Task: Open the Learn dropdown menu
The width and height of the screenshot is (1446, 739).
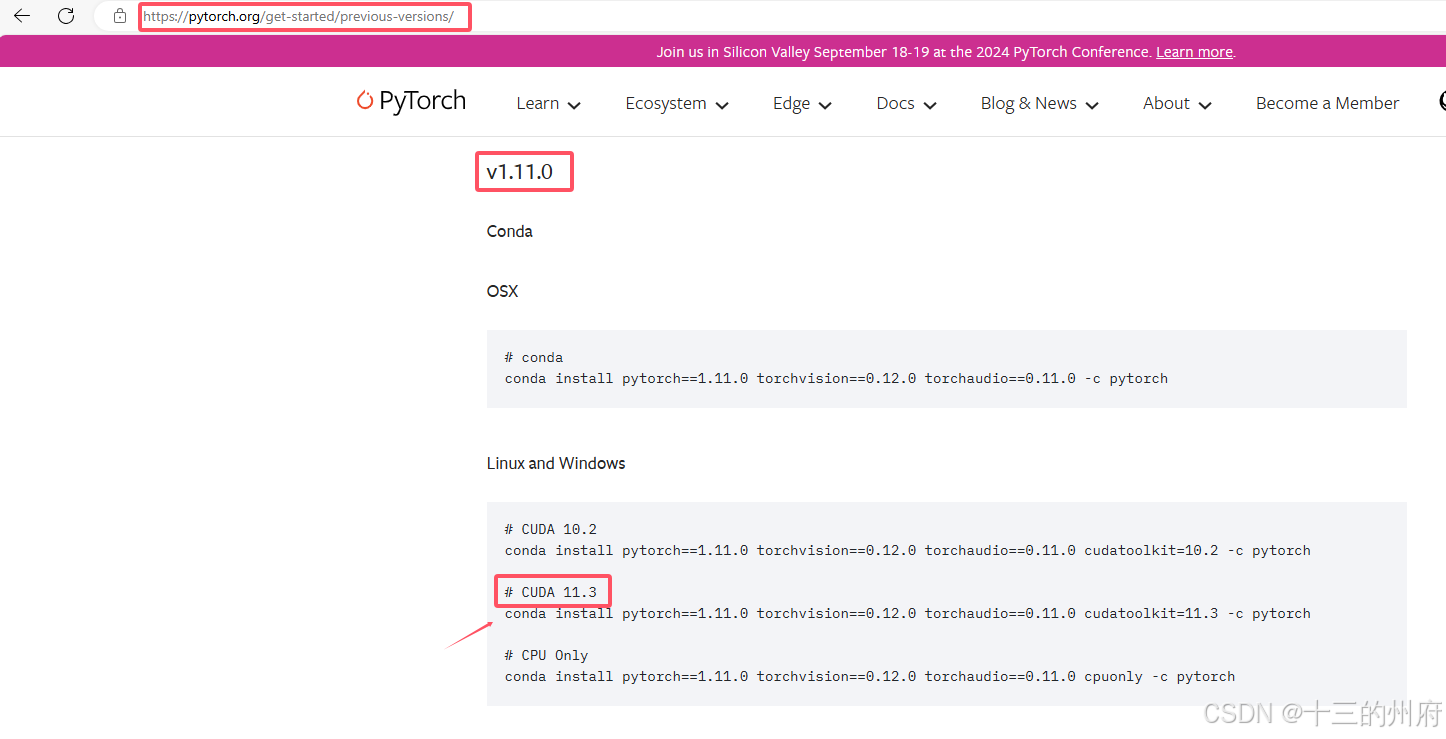Action: (x=548, y=104)
